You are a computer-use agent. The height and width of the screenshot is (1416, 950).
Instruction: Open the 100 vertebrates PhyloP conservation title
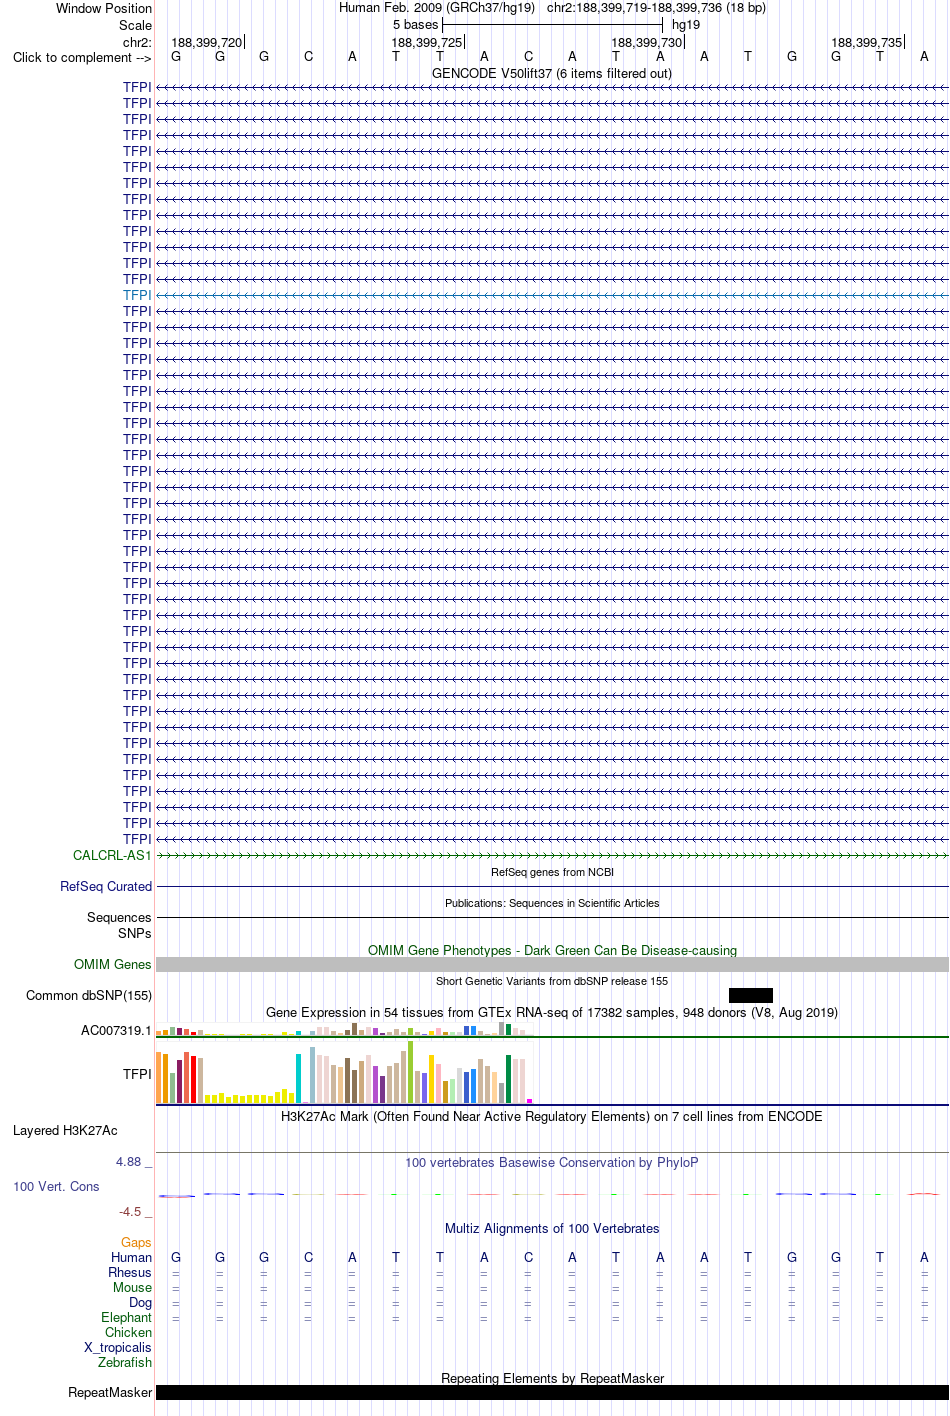pyautogui.click(x=552, y=1162)
